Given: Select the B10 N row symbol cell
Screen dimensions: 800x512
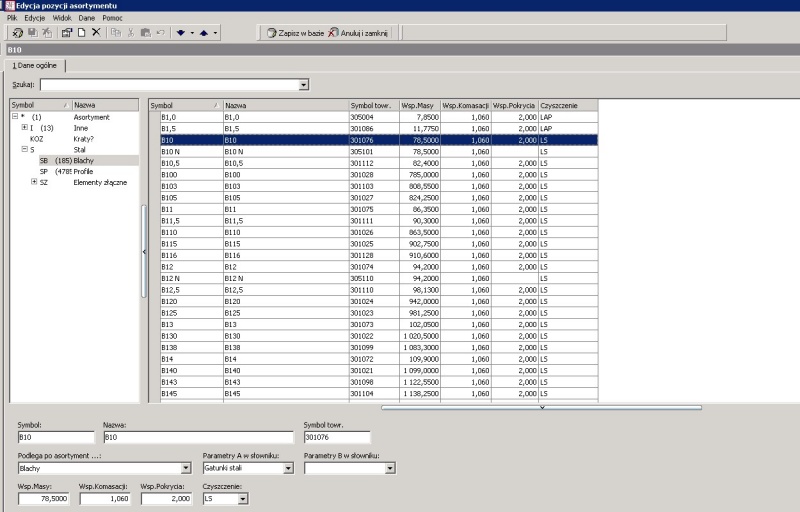Looking at the screenshot, I should [x=191, y=151].
